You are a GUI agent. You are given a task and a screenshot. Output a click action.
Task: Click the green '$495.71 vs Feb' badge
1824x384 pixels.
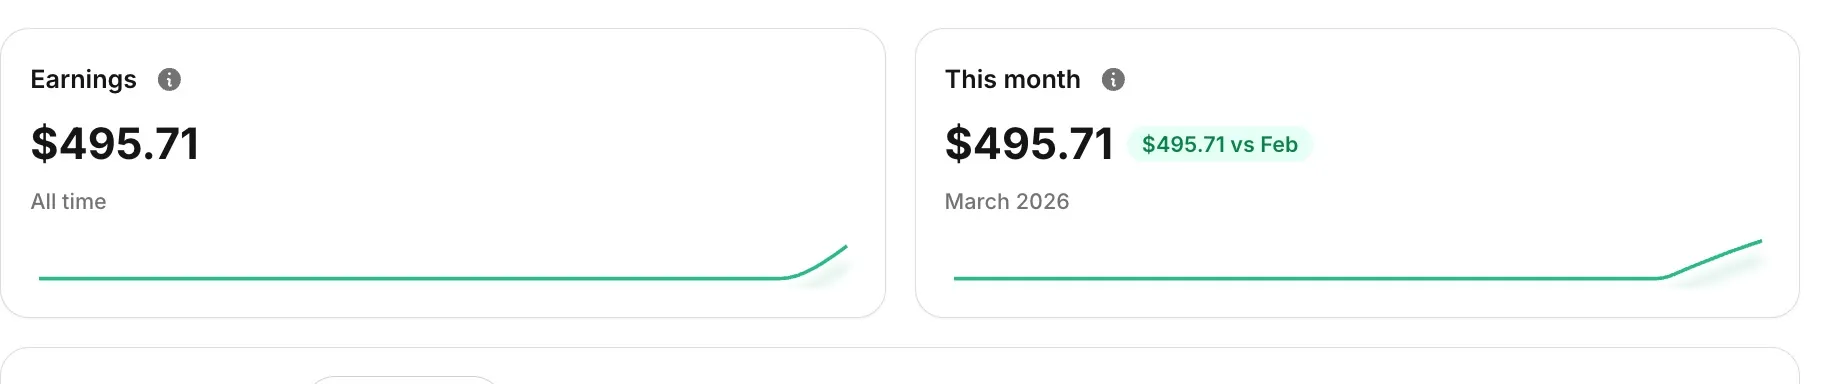(x=1220, y=144)
